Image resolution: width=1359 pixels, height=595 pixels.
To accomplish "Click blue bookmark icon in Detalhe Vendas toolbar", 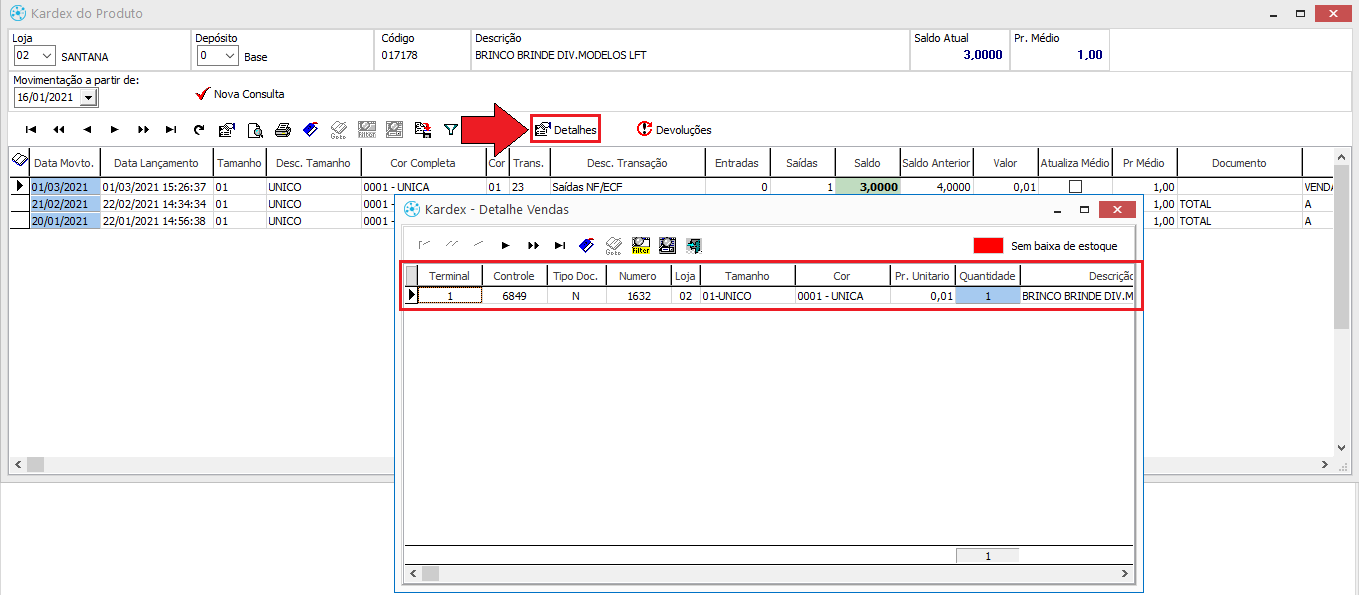I will coord(587,245).
